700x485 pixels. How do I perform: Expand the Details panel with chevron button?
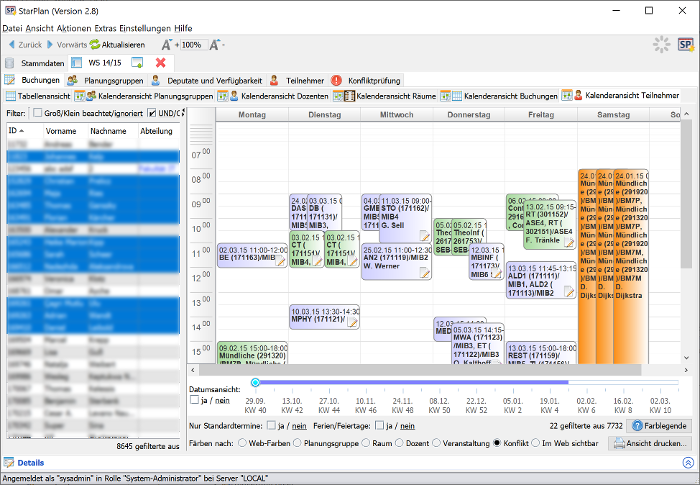pyautogui.click(x=688, y=463)
